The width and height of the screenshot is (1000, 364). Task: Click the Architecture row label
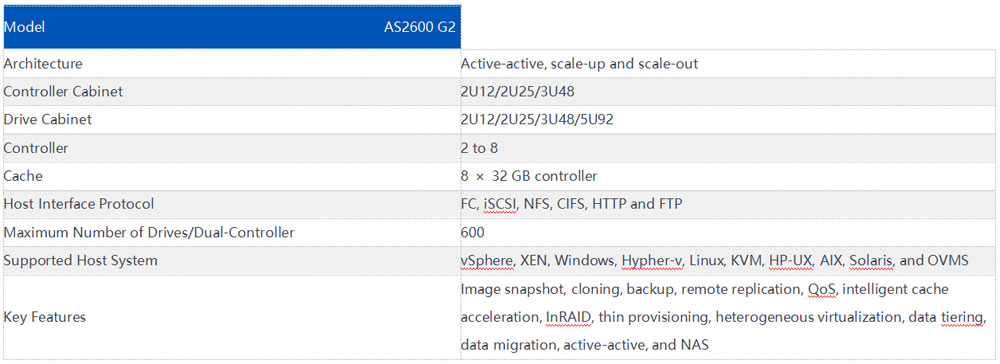point(43,64)
